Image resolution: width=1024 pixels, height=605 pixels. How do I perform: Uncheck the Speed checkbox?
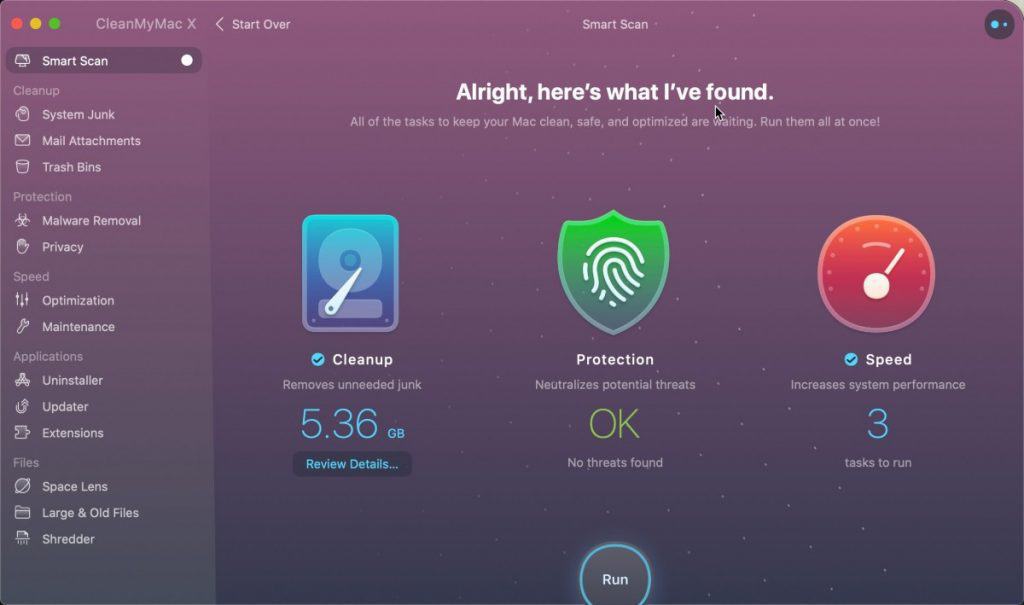851,359
